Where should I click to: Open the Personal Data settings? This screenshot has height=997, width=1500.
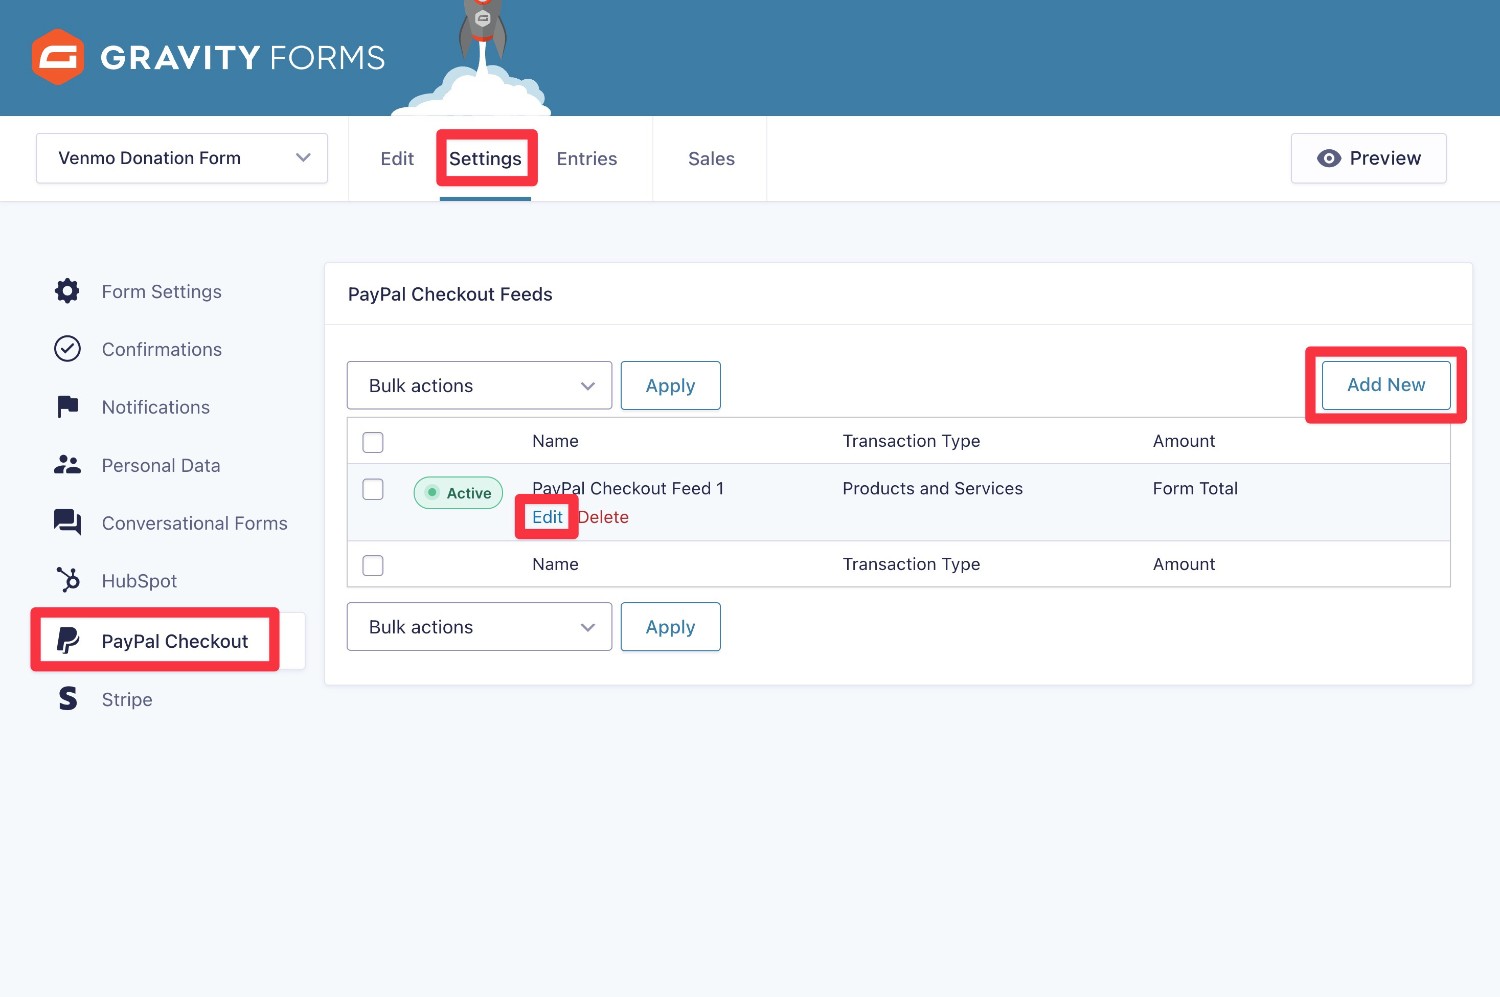[x=161, y=465]
